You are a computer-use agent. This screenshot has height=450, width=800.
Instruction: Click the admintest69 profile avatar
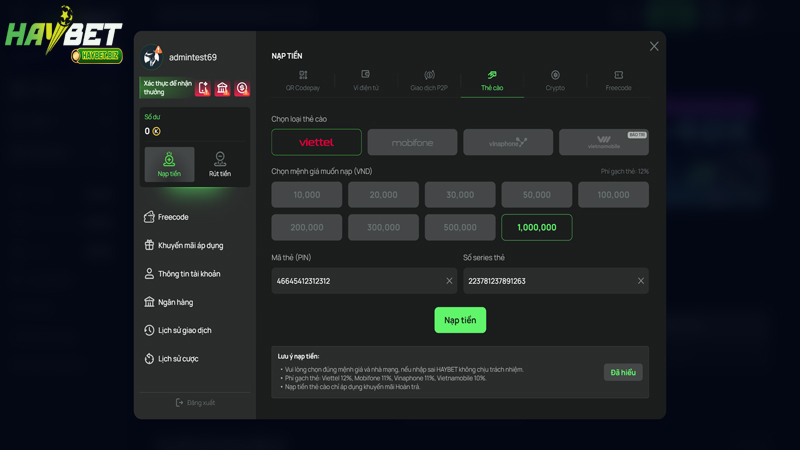153,57
